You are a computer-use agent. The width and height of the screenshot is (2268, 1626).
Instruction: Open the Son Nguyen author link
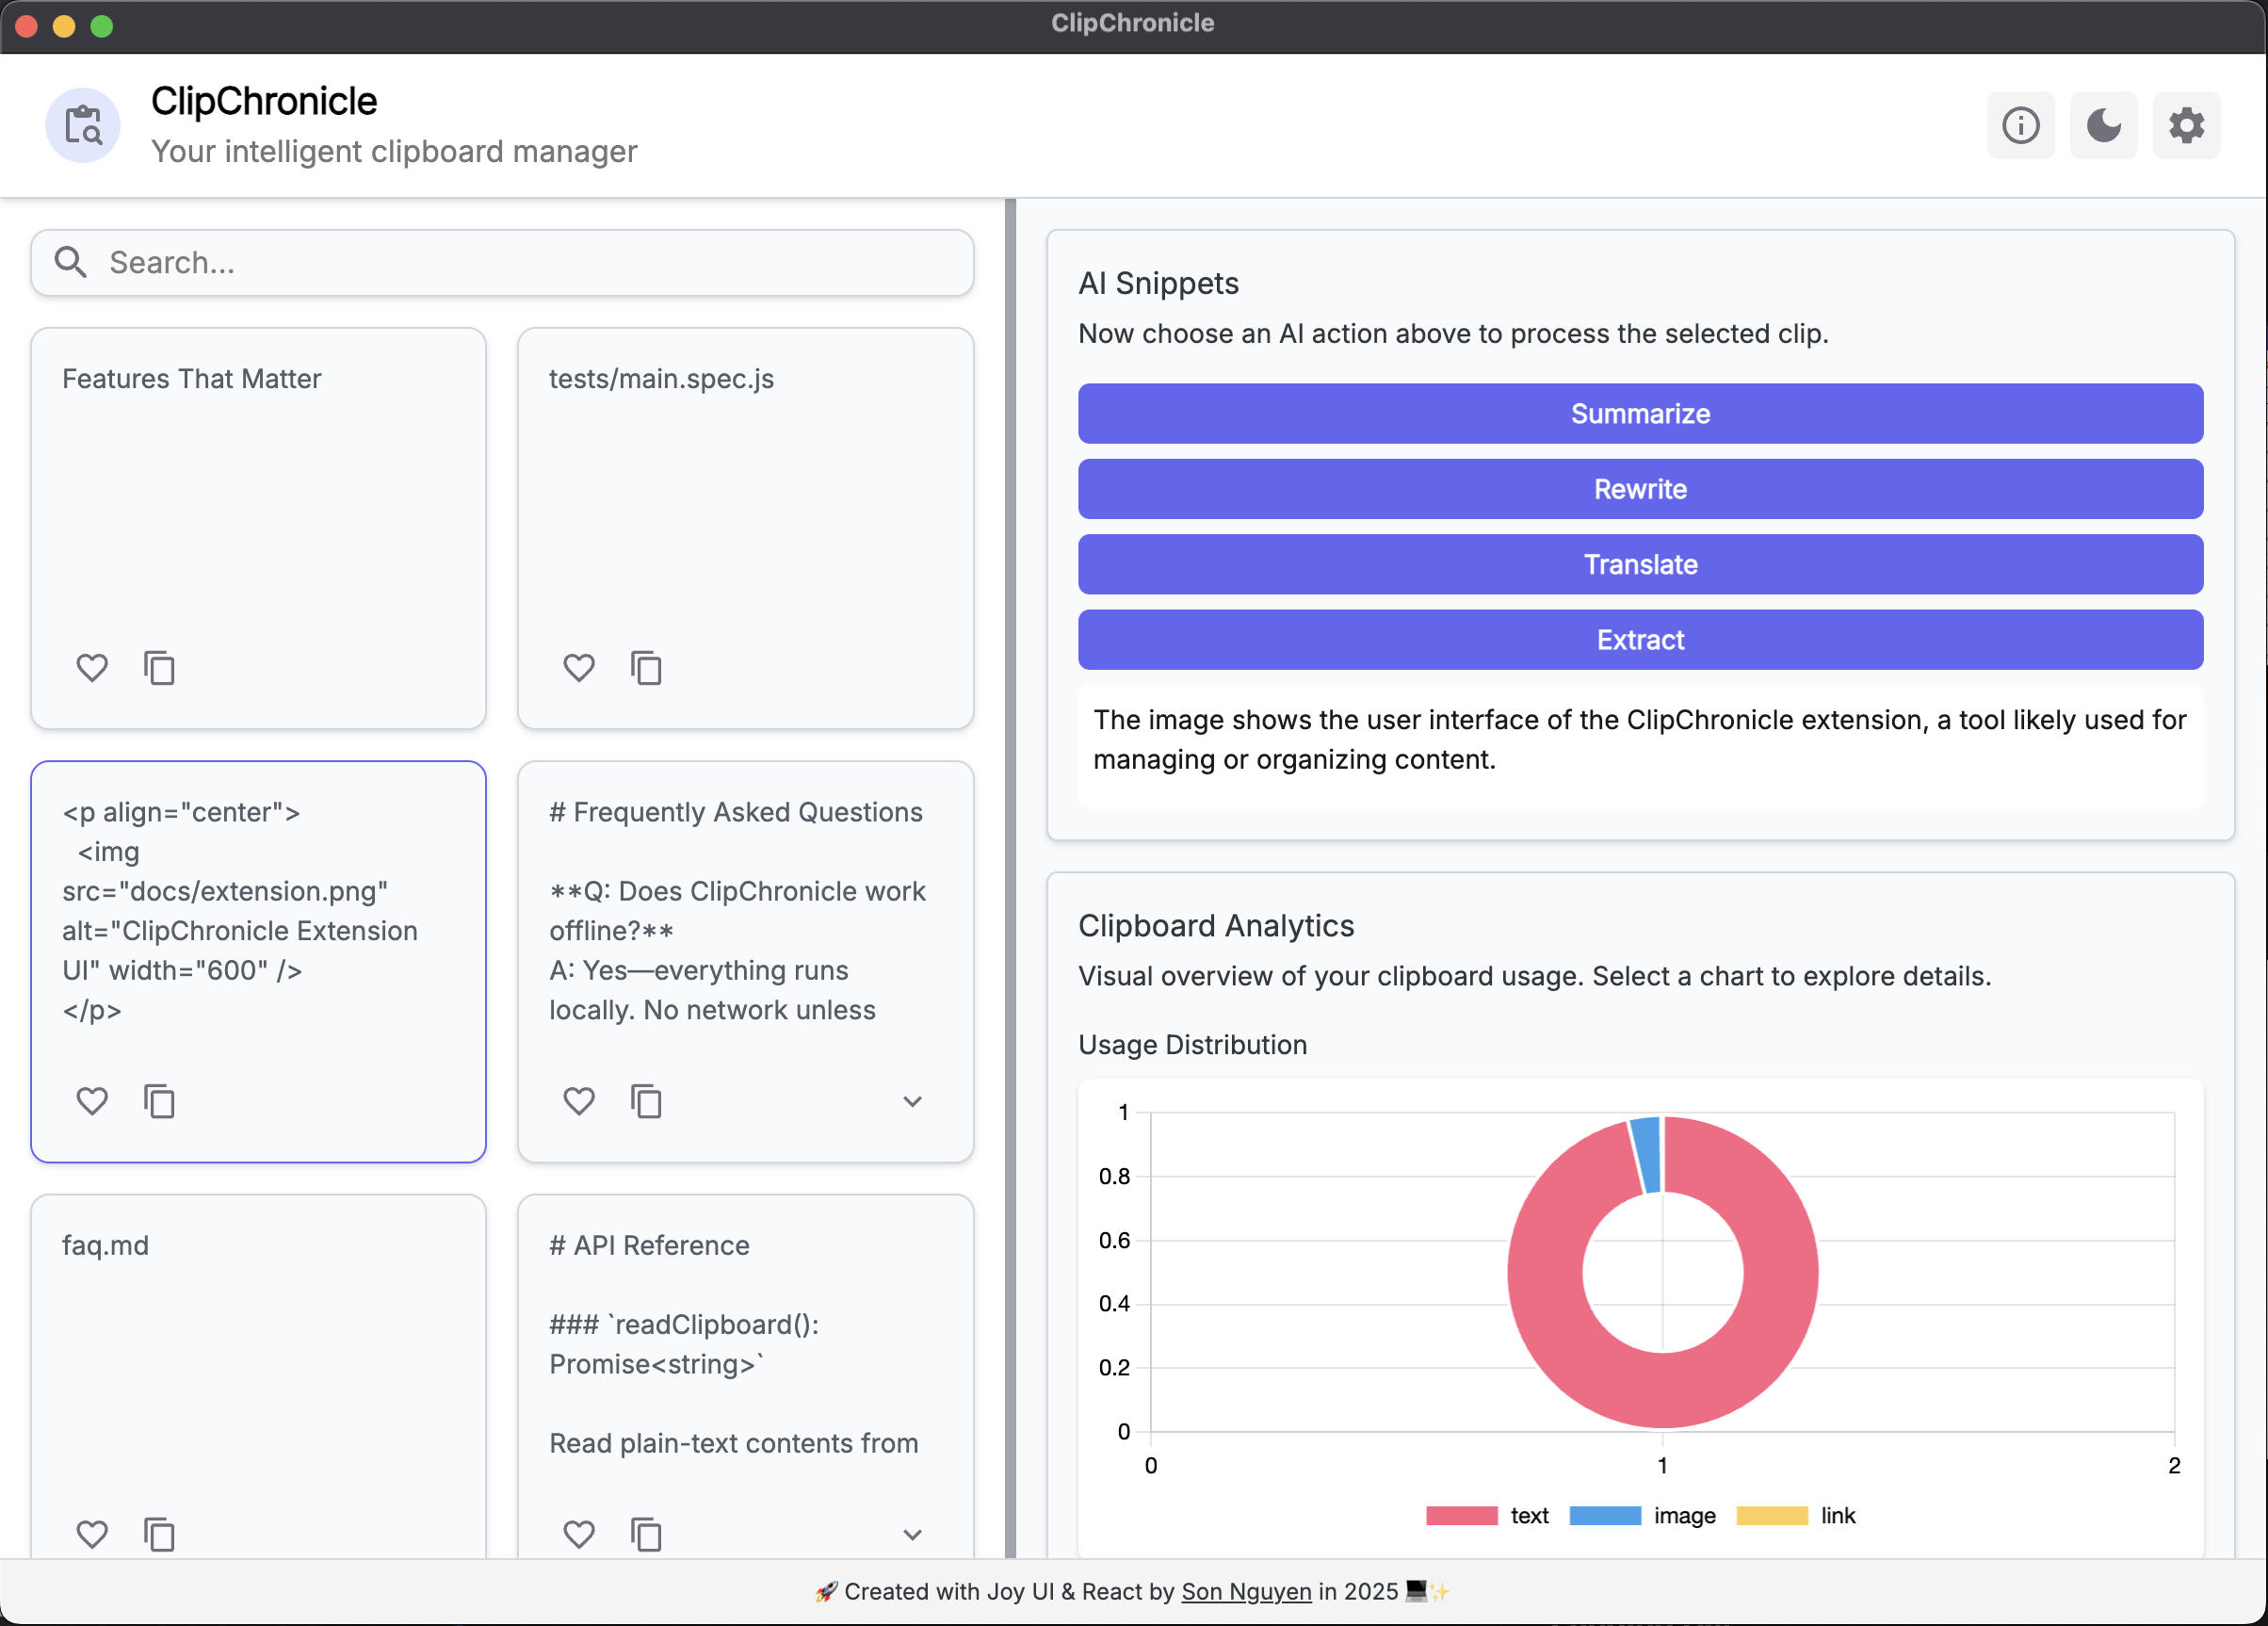[x=1246, y=1591]
